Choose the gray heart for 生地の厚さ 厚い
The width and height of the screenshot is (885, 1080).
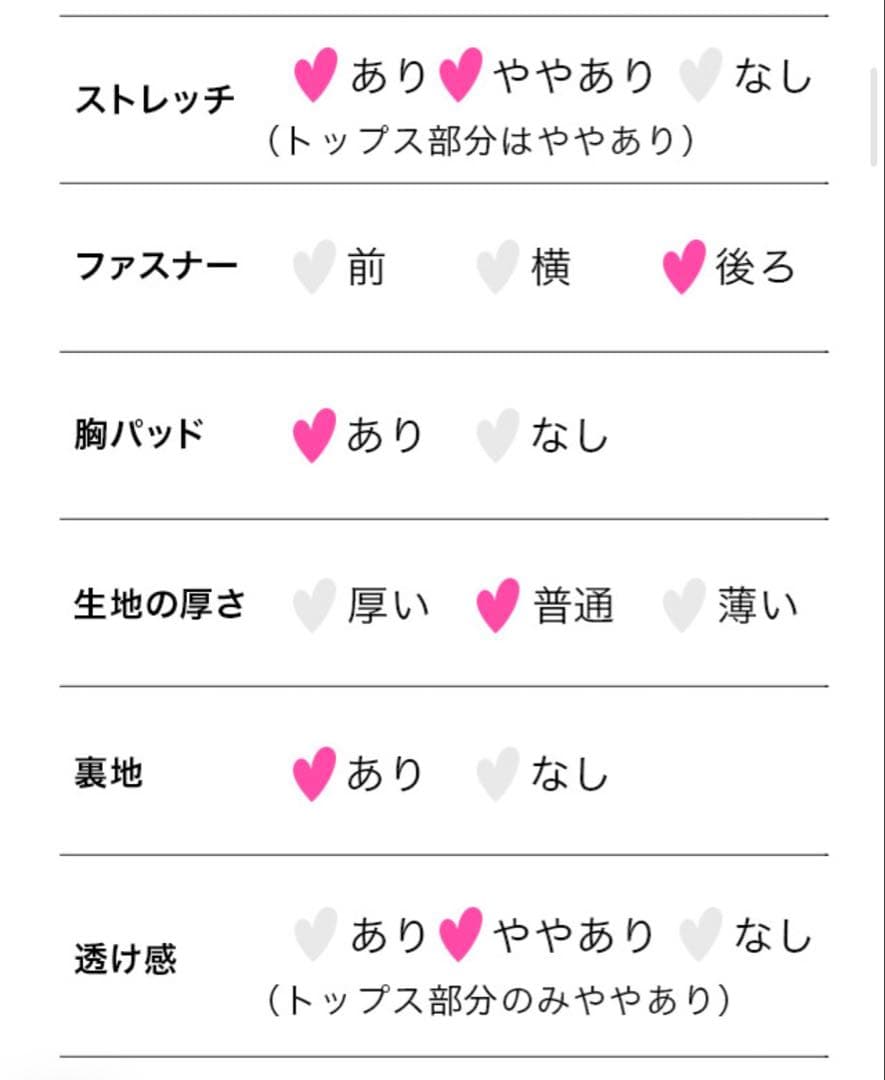pyautogui.click(x=314, y=606)
